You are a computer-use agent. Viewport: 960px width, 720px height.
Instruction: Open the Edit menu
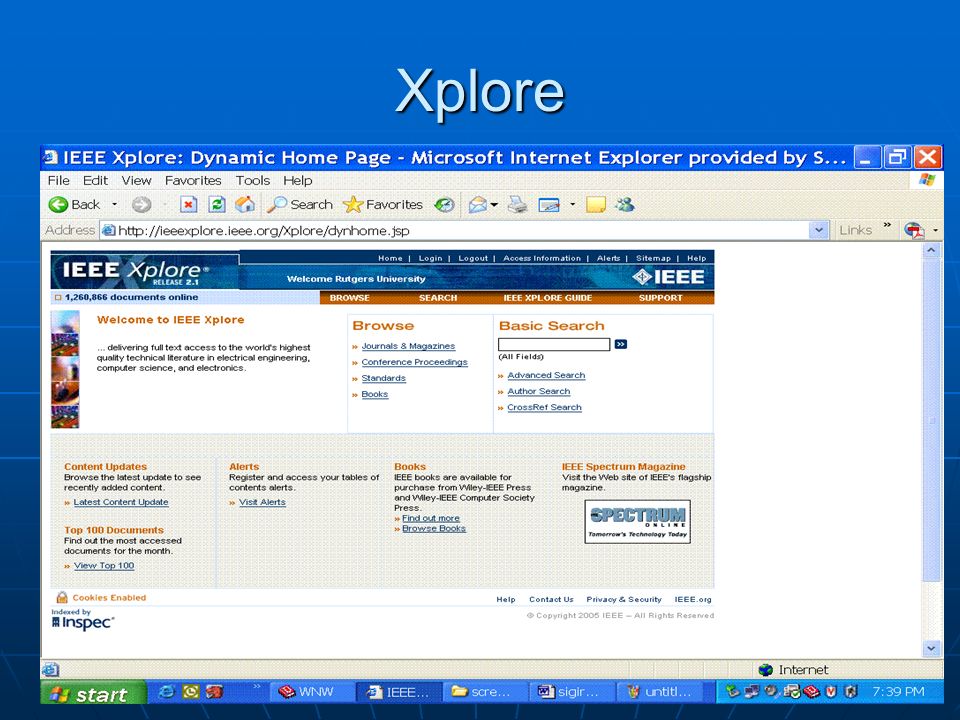(96, 181)
